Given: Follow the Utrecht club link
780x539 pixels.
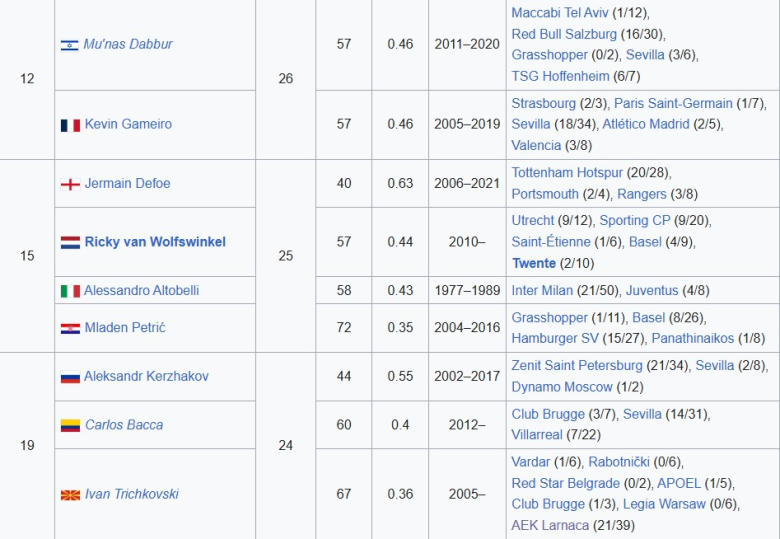Looking at the screenshot, I should [x=532, y=220].
